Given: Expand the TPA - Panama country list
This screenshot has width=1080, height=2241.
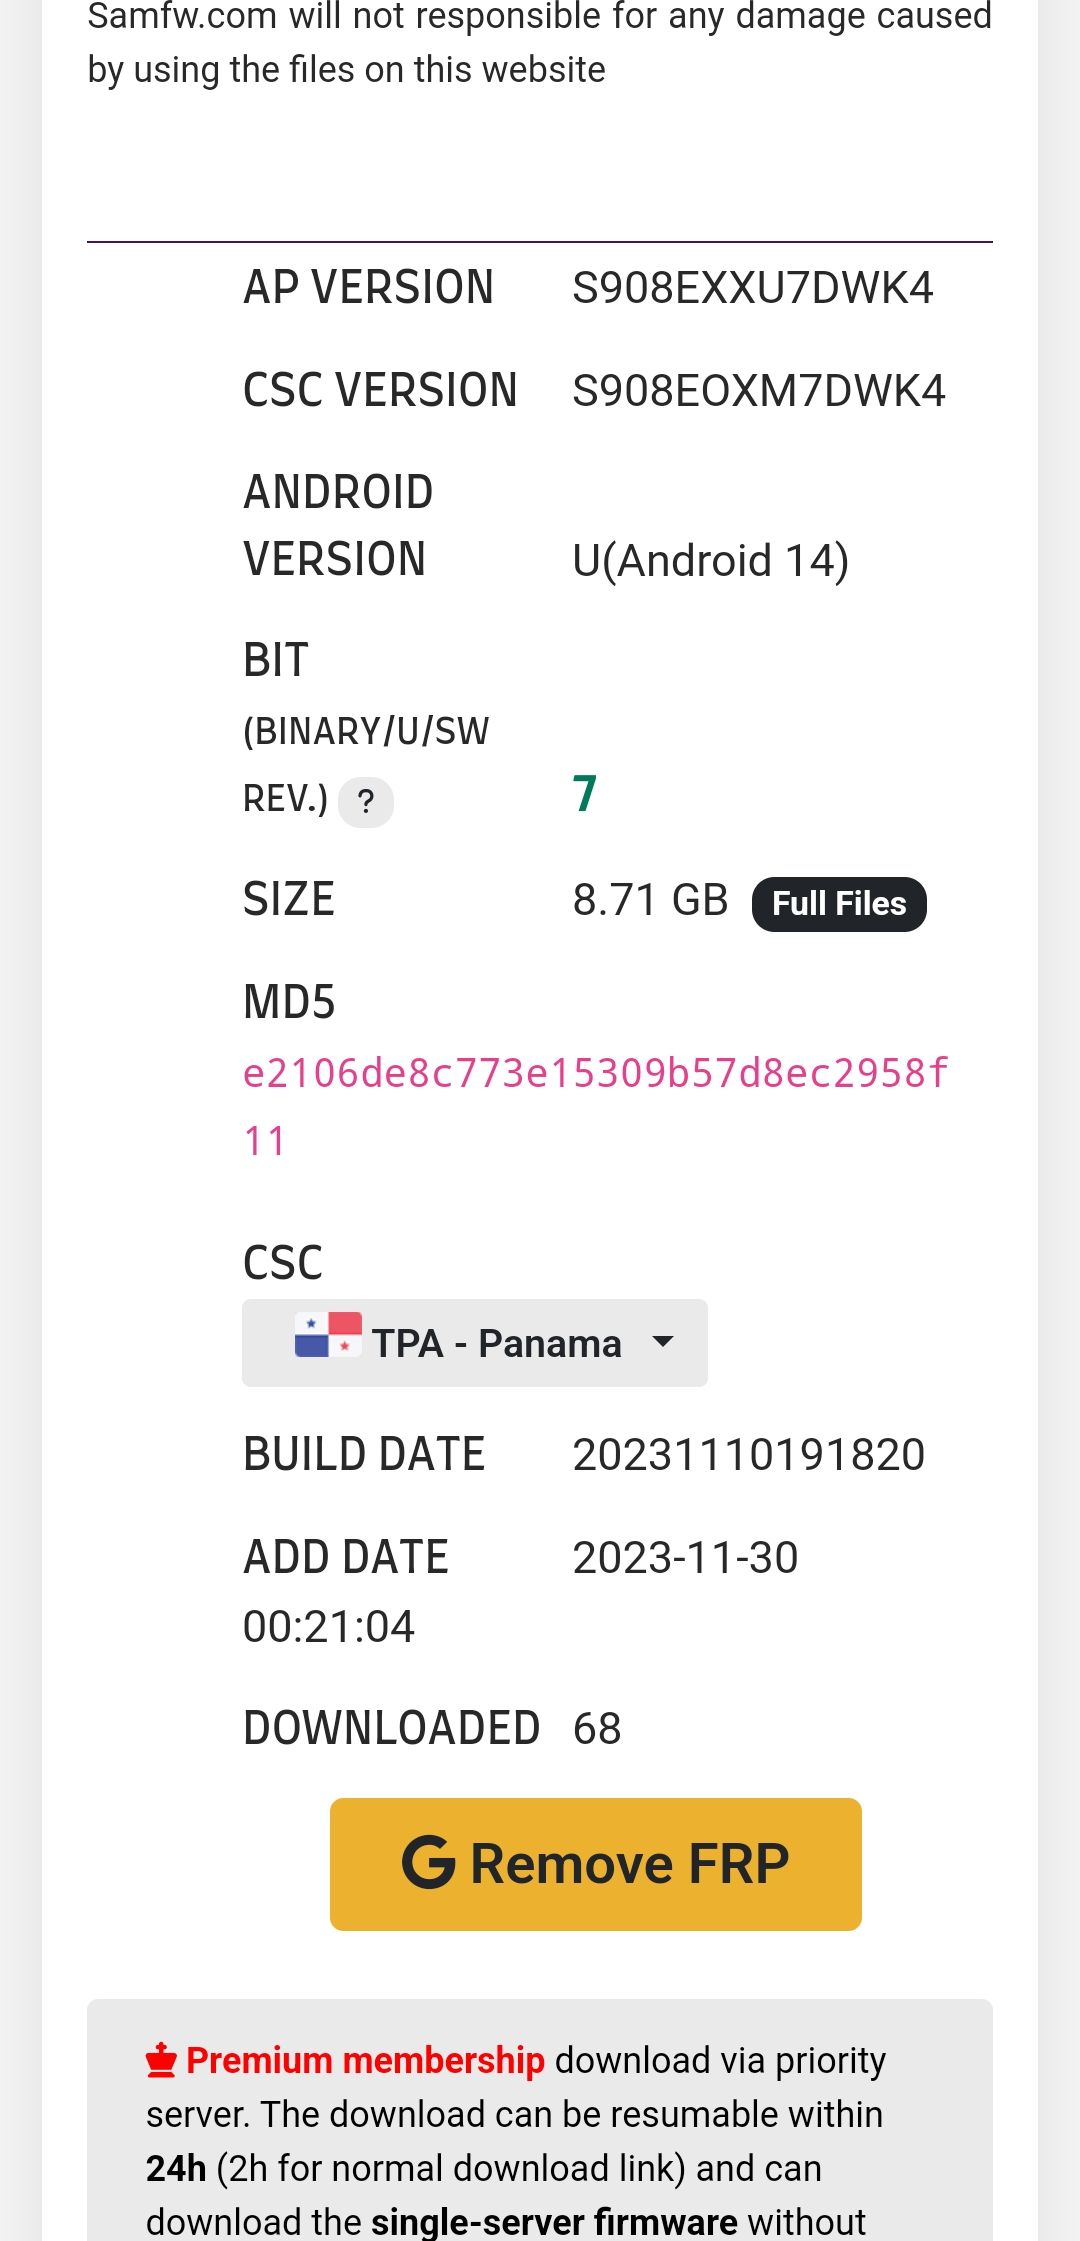Looking at the screenshot, I should (474, 1343).
